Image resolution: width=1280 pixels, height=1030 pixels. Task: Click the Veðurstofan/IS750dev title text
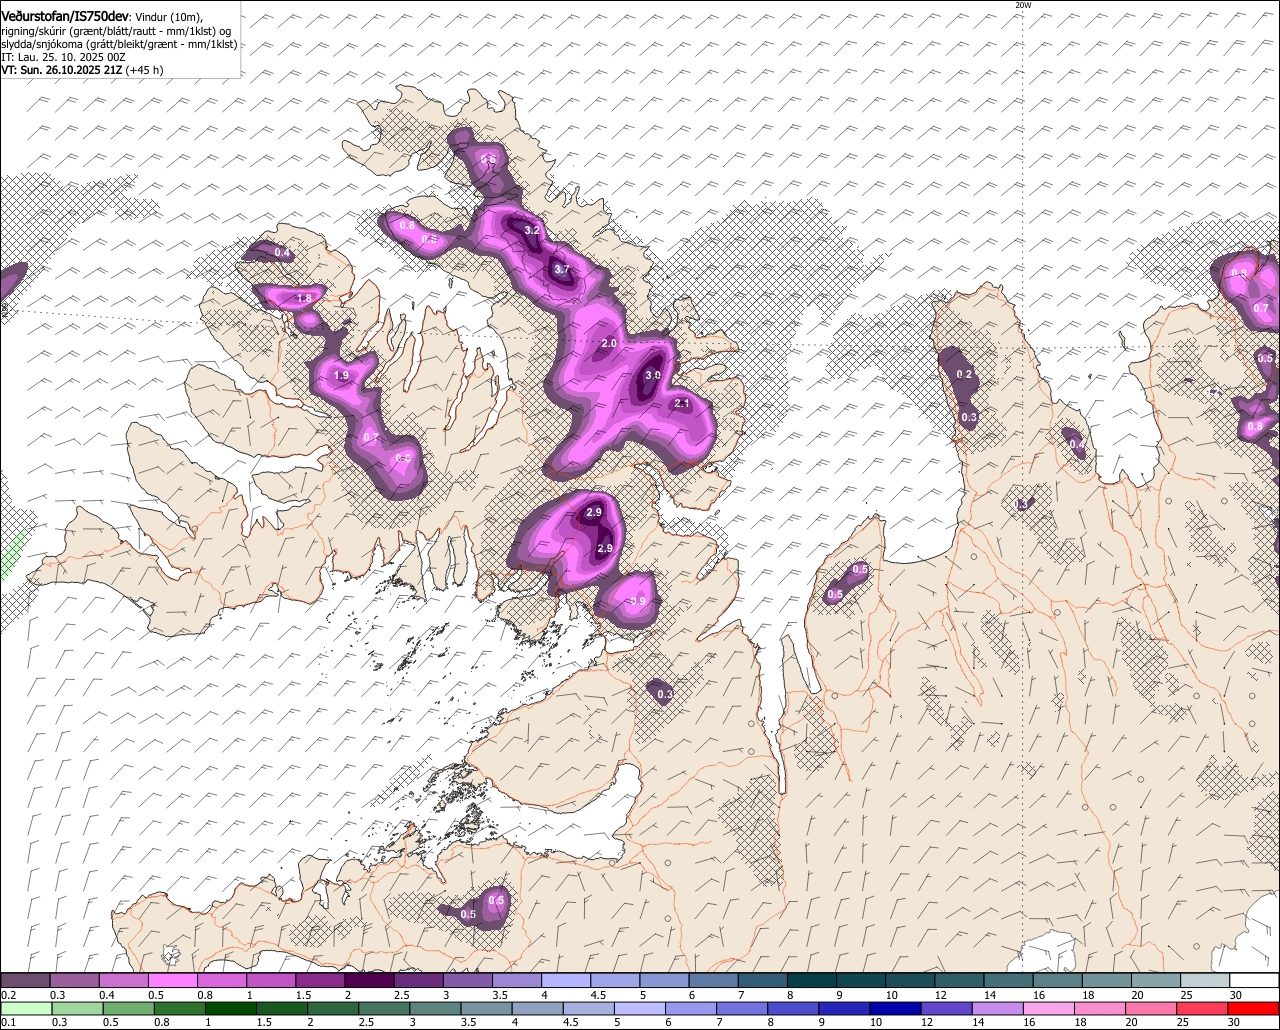pos(65,17)
